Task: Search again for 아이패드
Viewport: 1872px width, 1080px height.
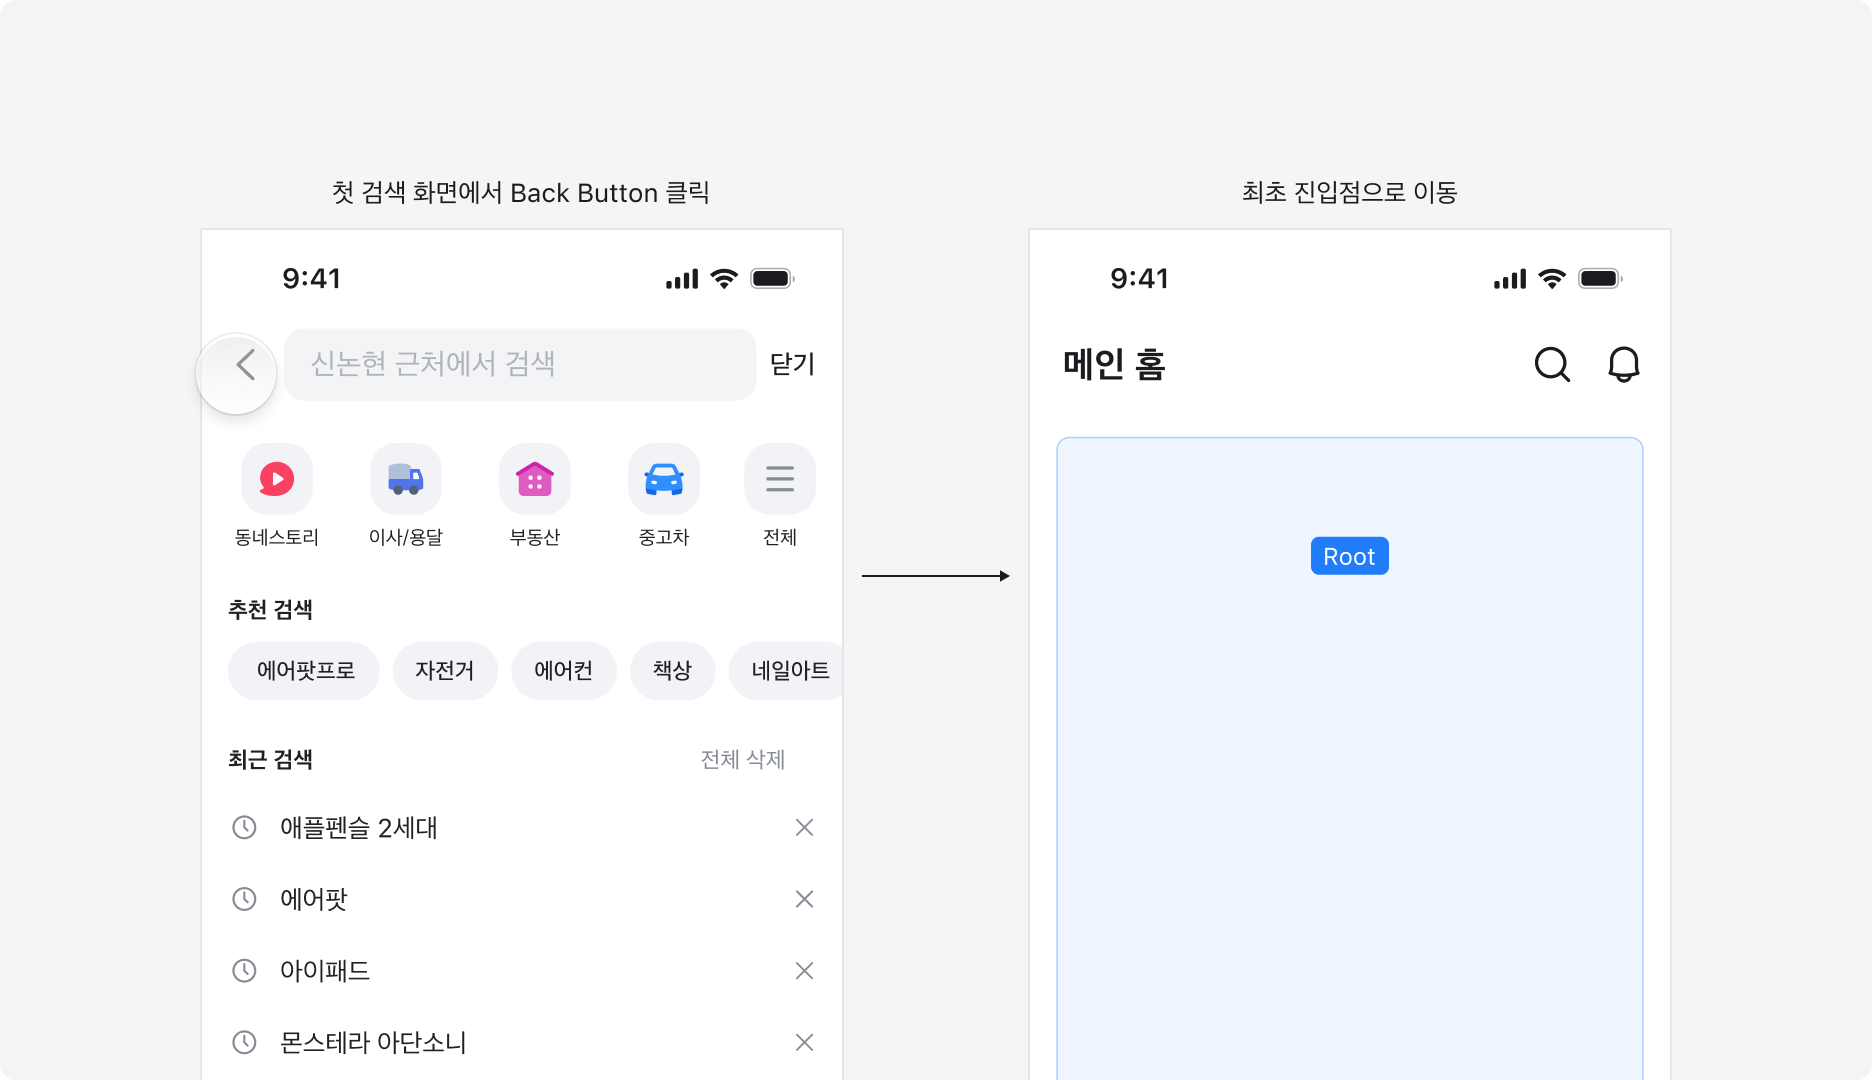Action: [325, 971]
